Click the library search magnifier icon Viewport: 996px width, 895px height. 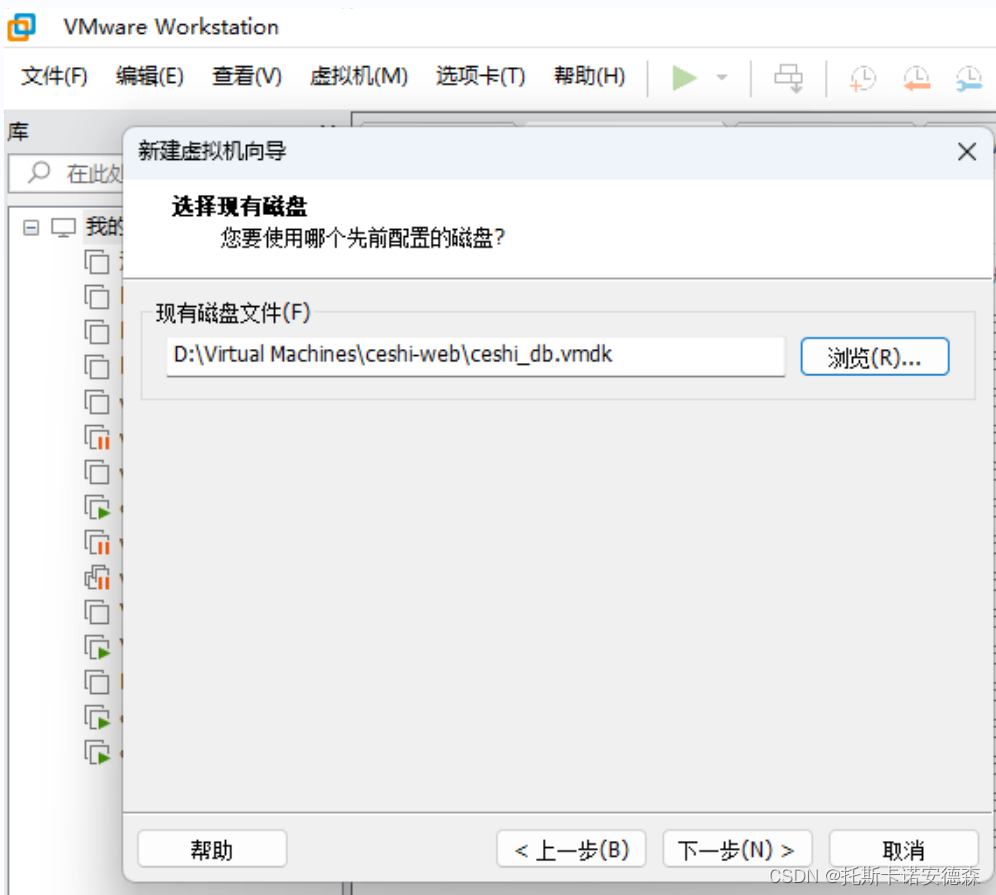tap(39, 172)
